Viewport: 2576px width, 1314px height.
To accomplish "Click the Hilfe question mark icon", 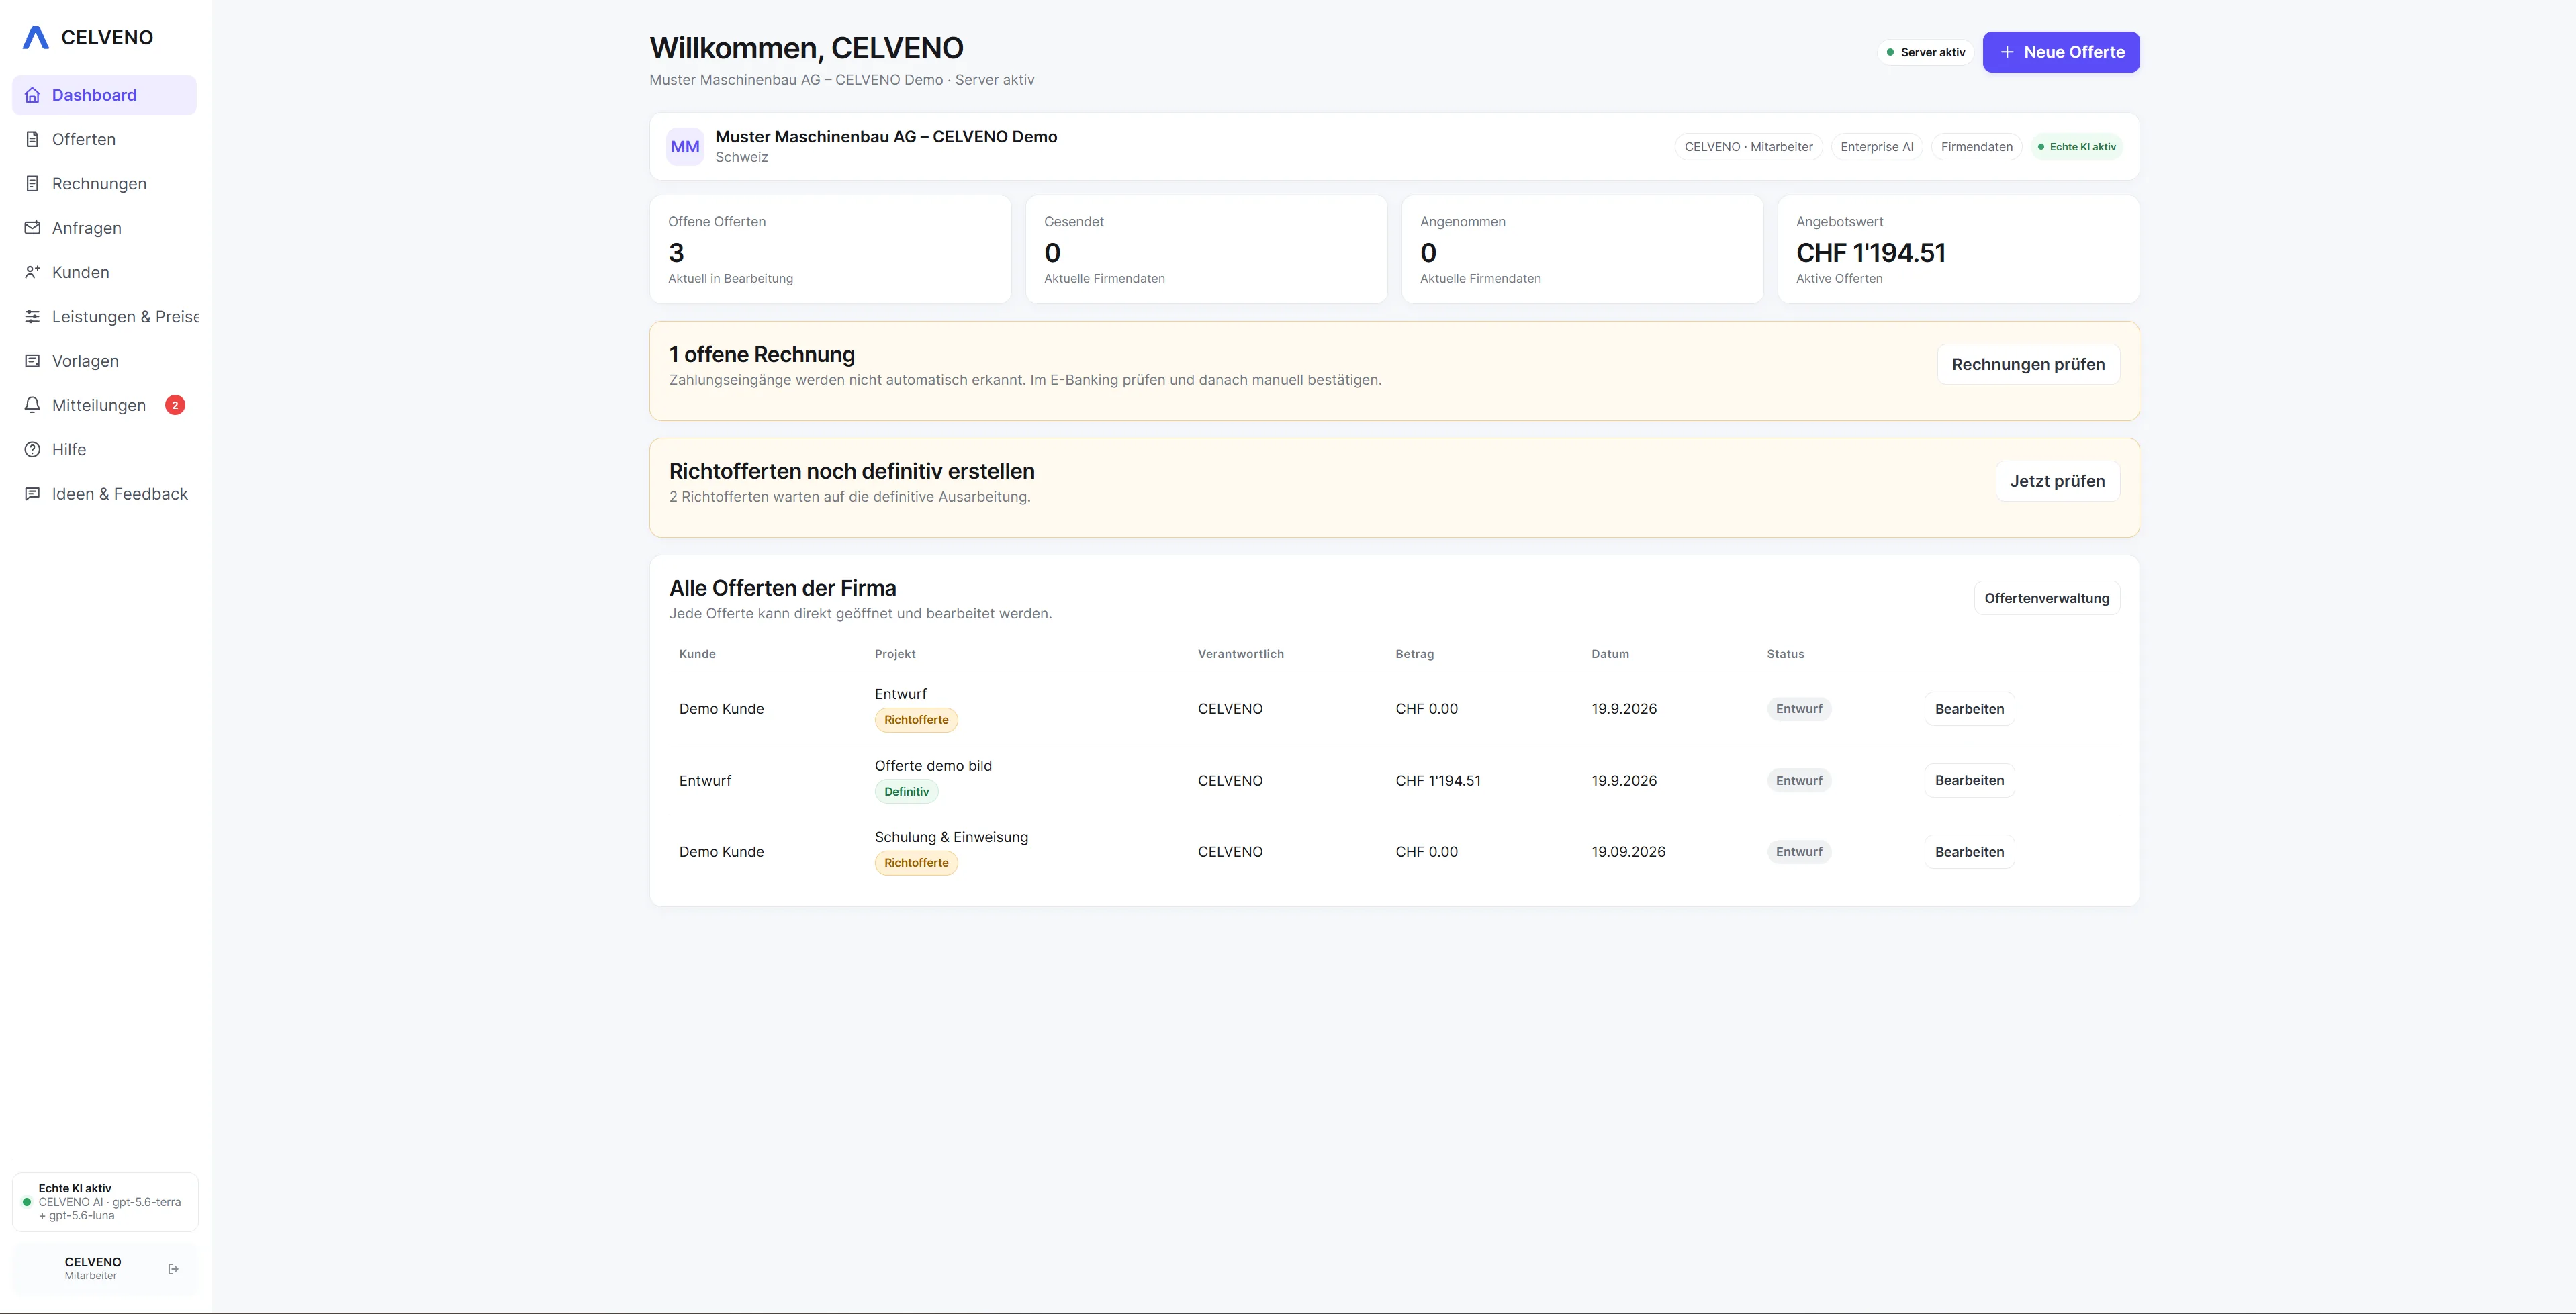I will tap(32, 450).
